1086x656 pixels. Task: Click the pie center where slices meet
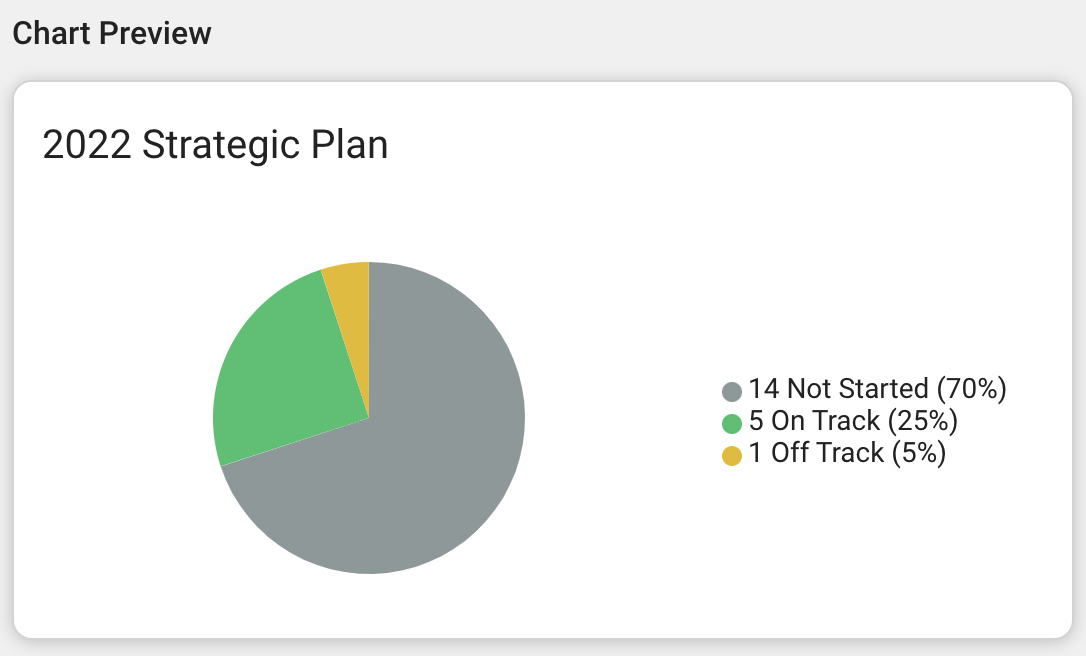pyautogui.click(x=368, y=418)
